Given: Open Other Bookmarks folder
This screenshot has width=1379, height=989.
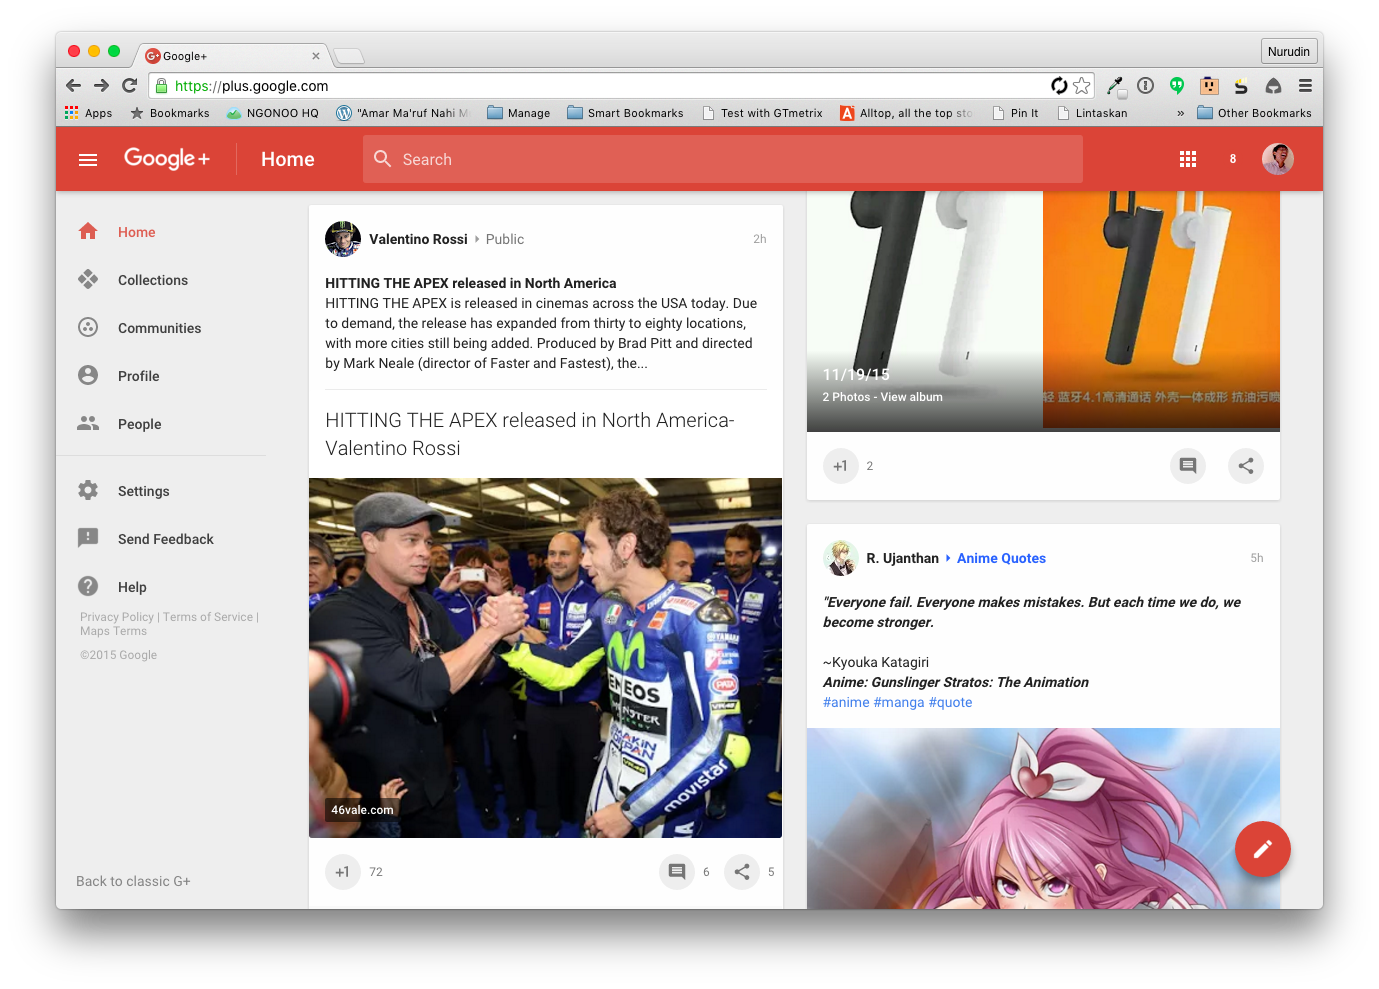Looking at the screenshot, I should click(1255, 113).
